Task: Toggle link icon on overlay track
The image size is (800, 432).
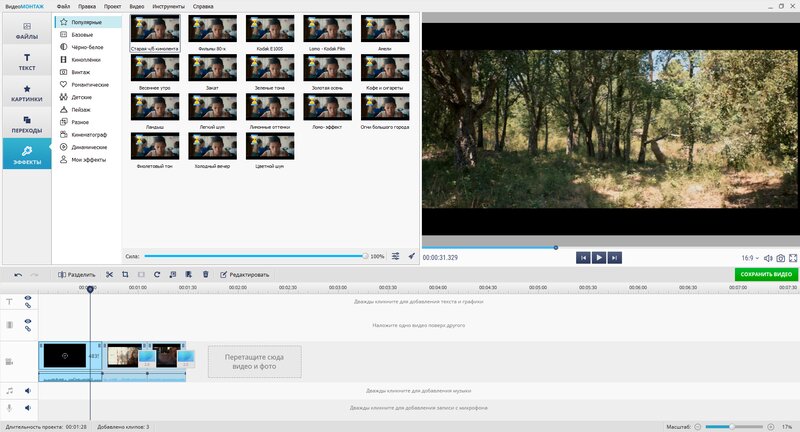Action: pyautogui.click(x=28, y=328)
